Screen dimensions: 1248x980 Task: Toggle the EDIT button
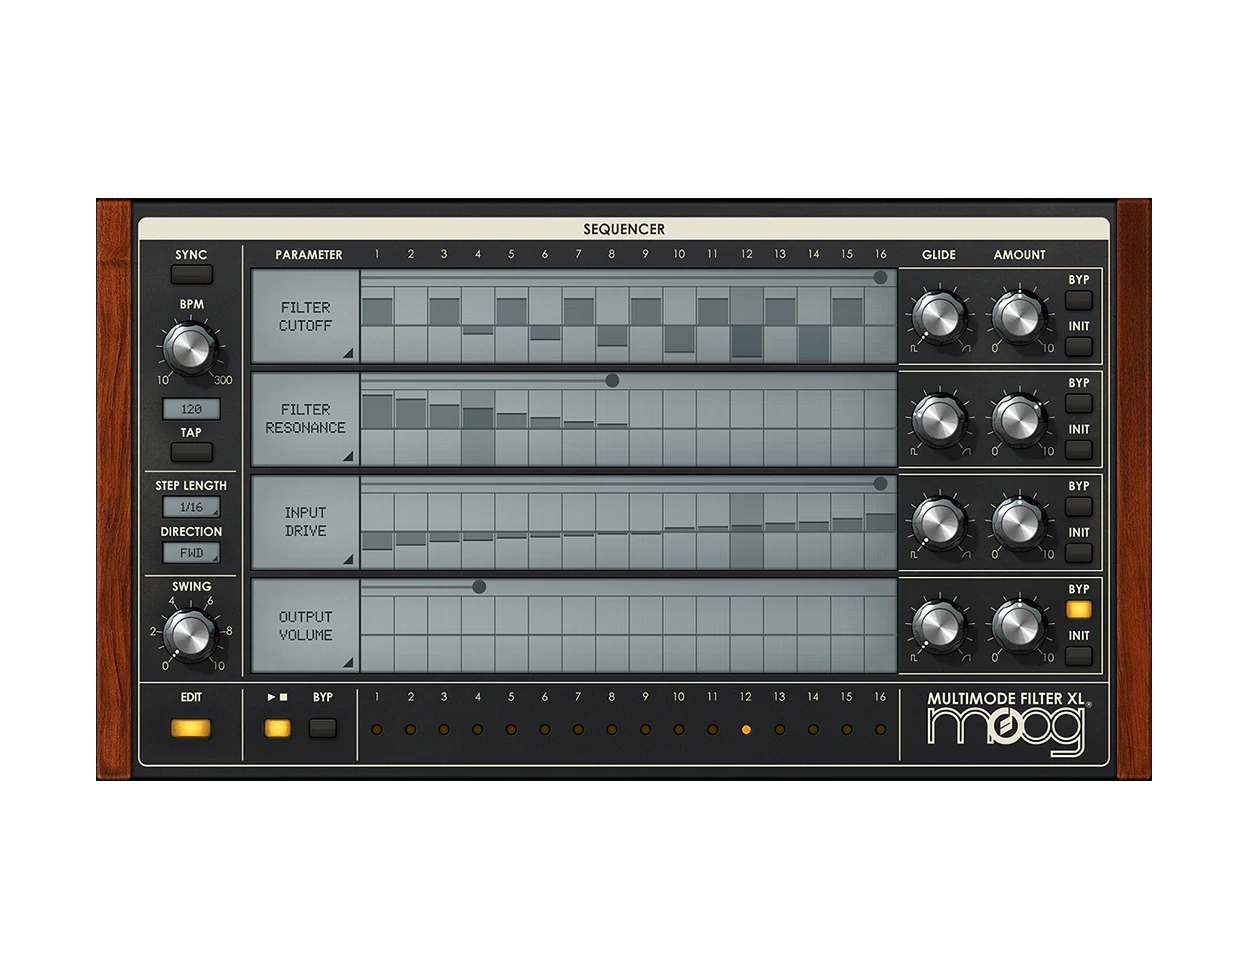coord(191,728)
